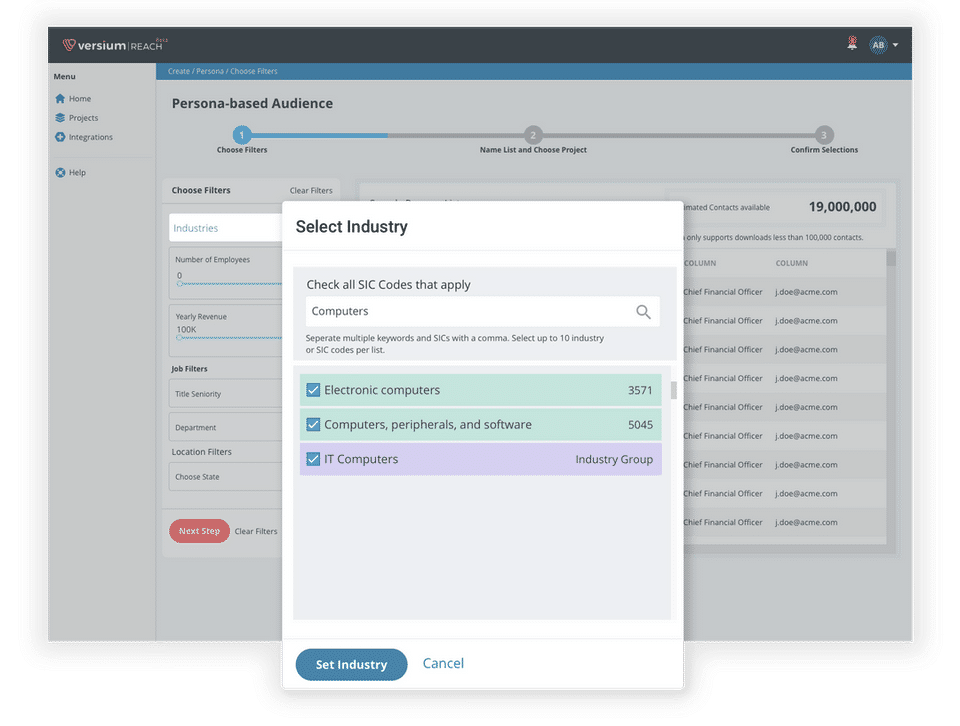
Task: Open Help in the sidebar menu
Action: [x=77, y=173]
